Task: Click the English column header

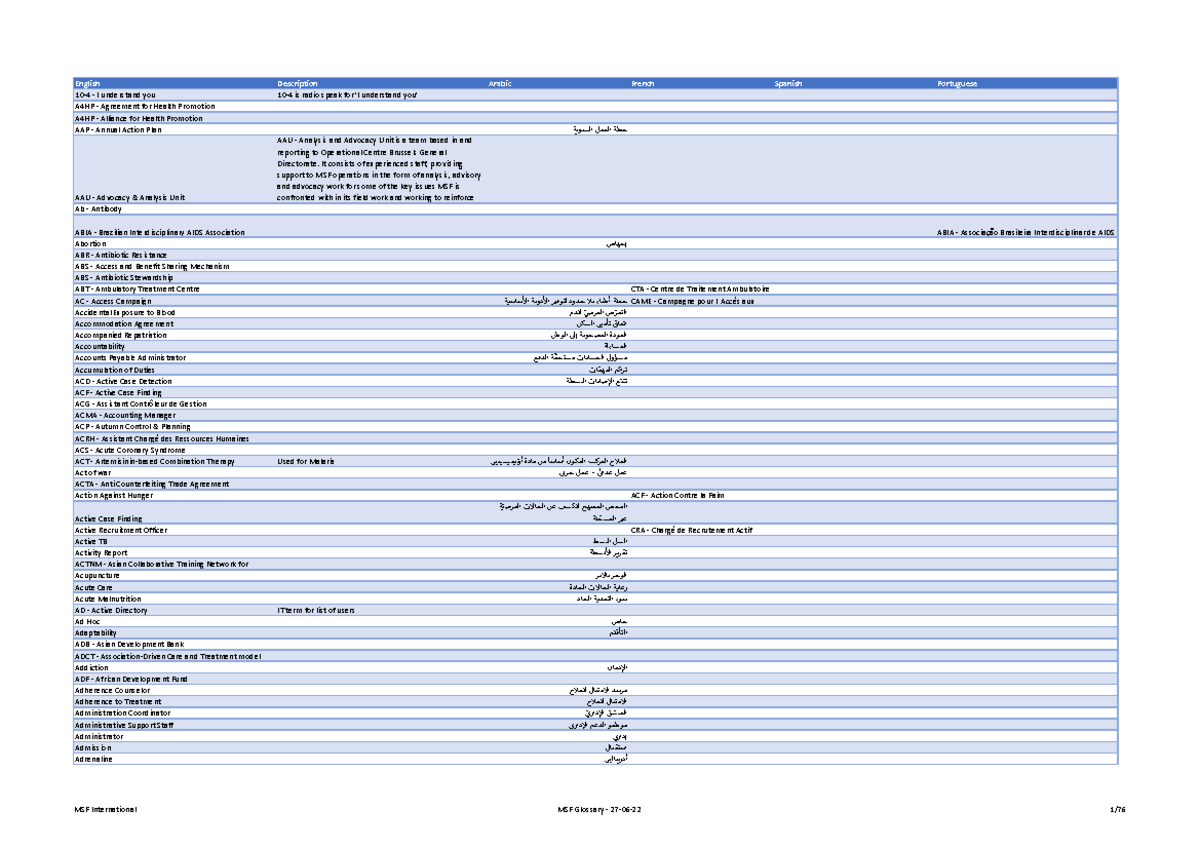Action: point(88,84)
